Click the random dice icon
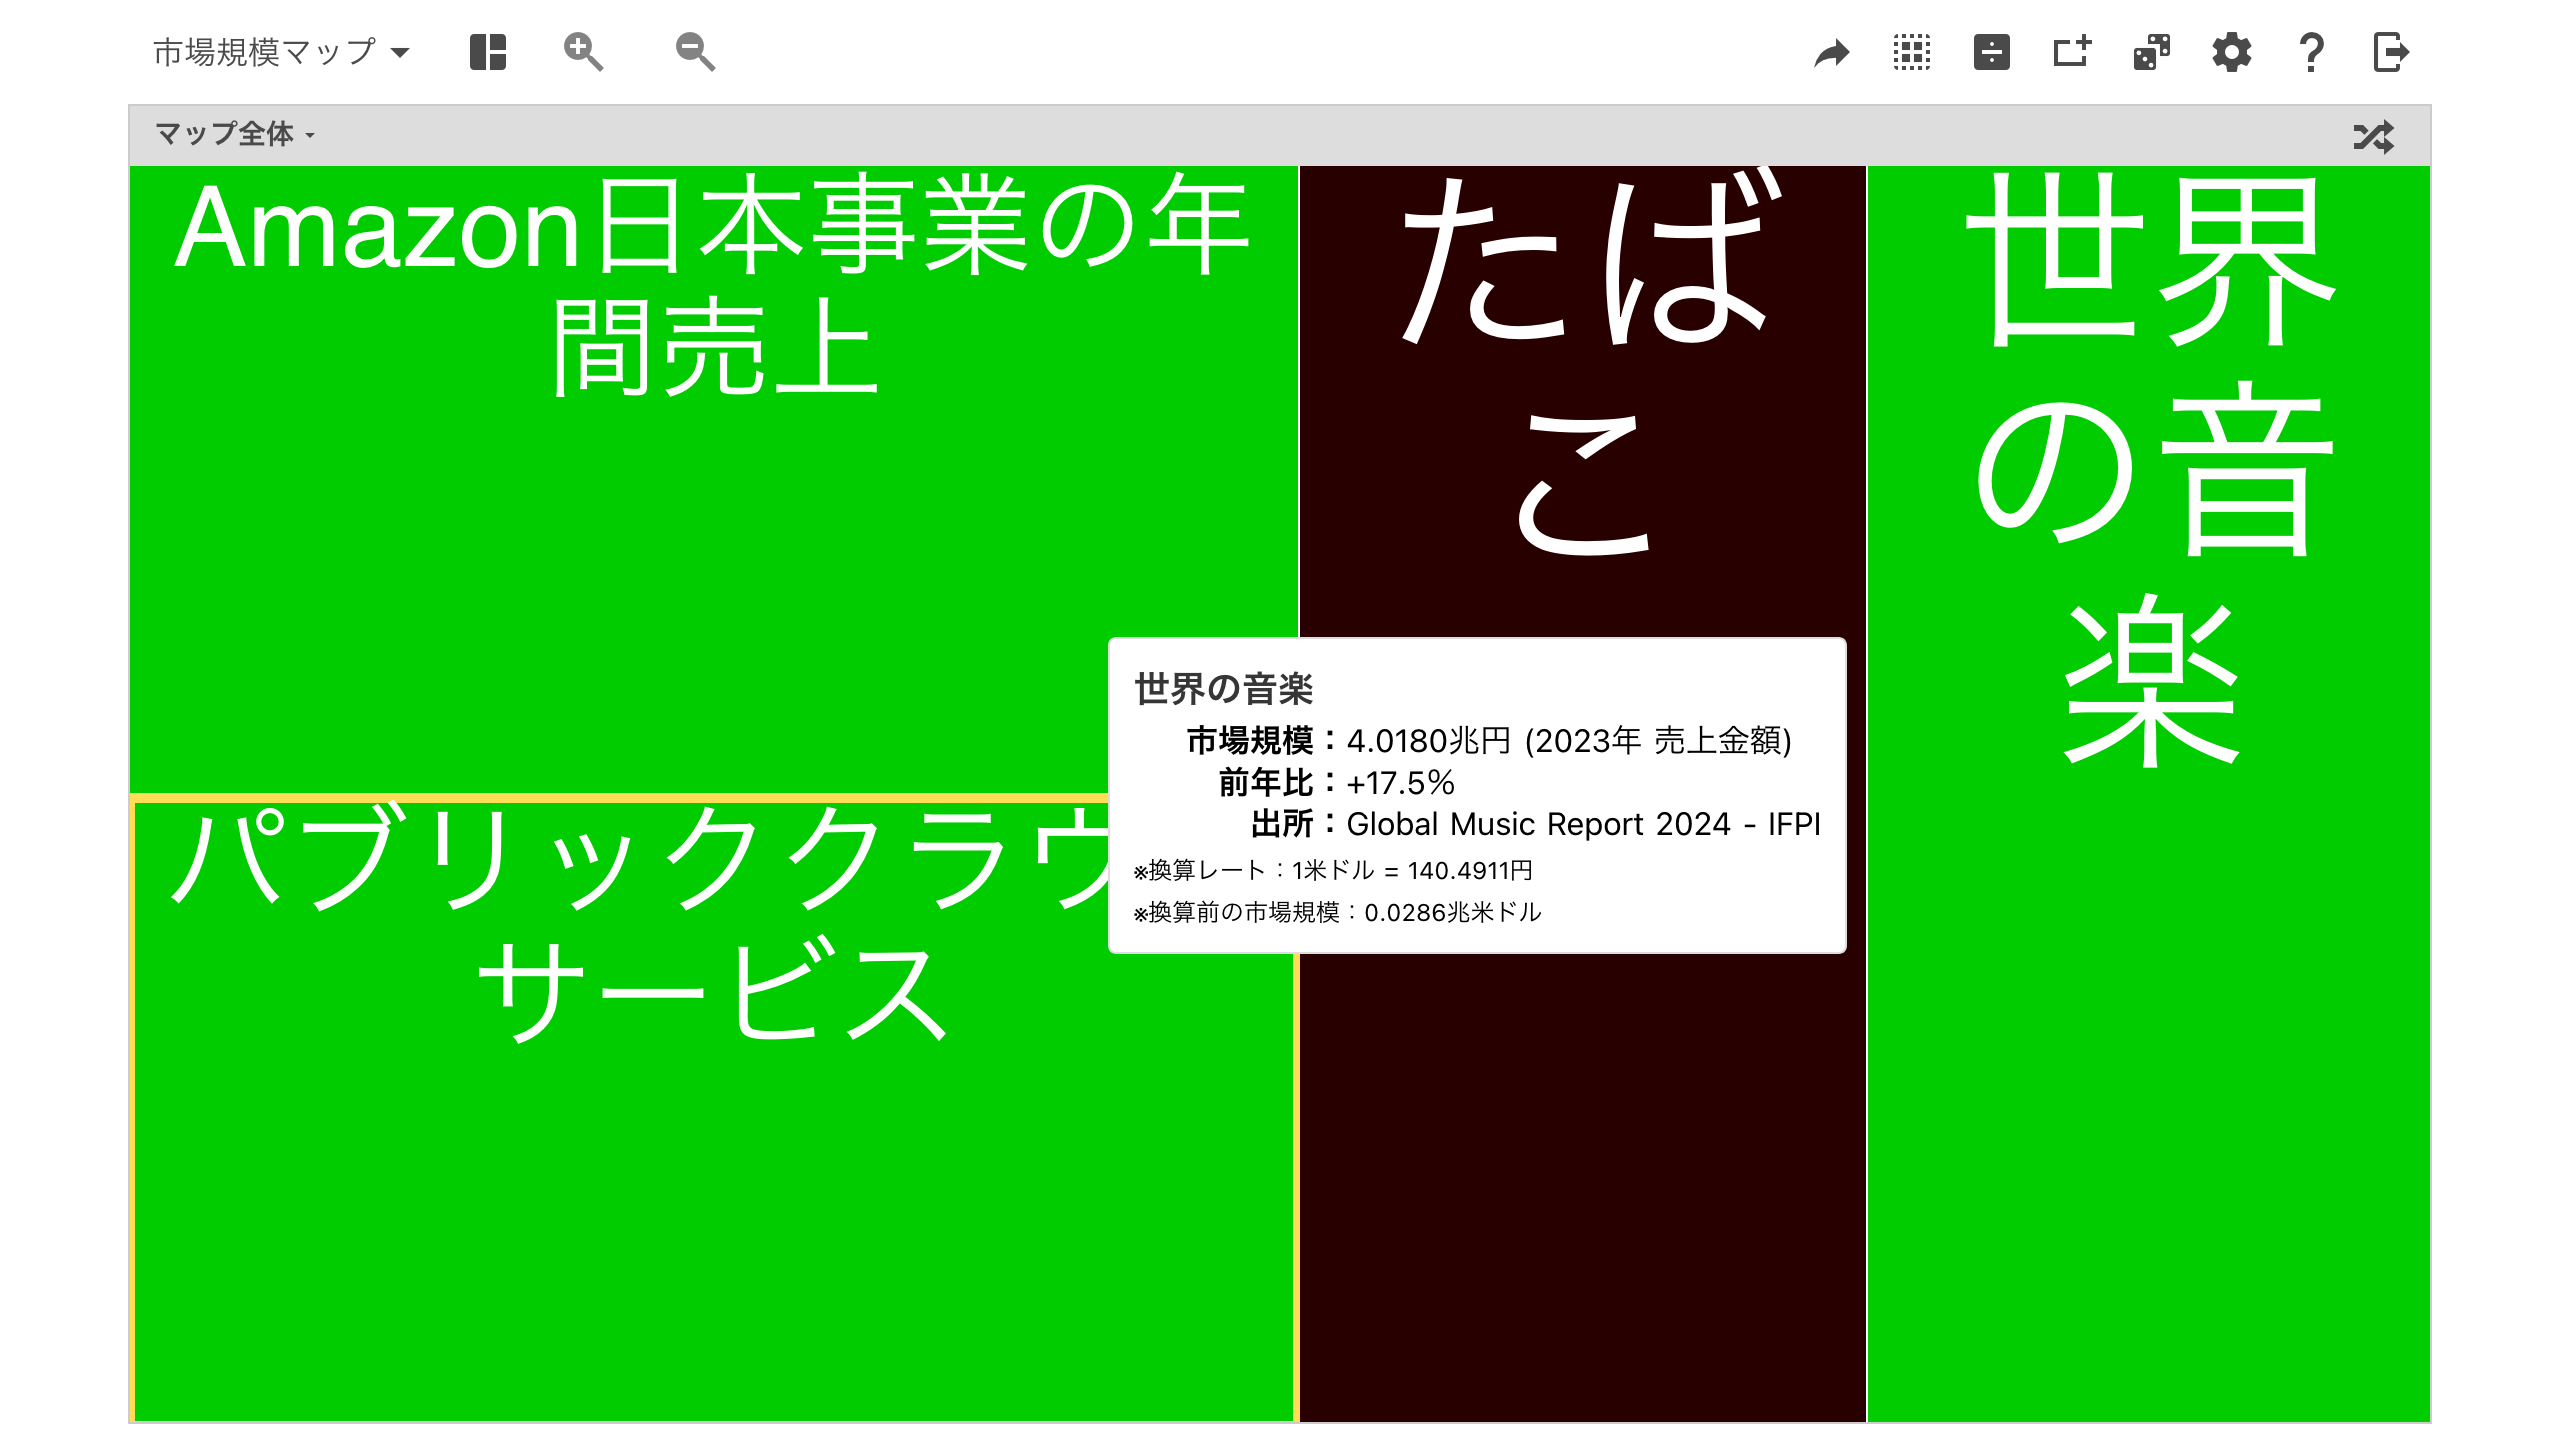This screenshot has width=2560, height=1440. [2152, 52]
